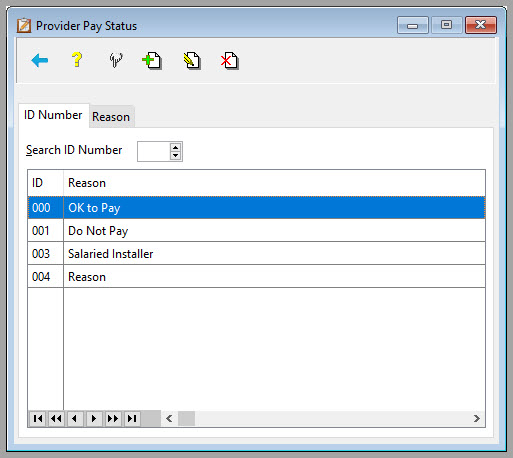Image resolution: width=513 pixels, height=458 pixels.
Task: Select the Do Not Pay row
Action: [x=256, y=231]
